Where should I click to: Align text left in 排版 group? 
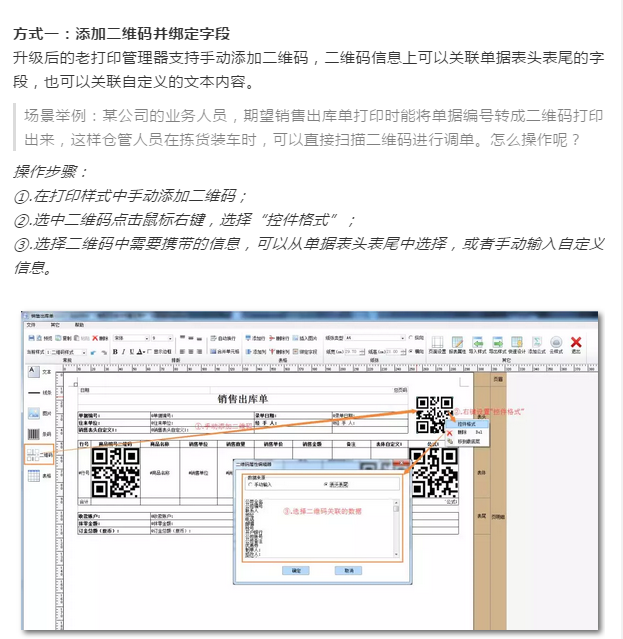click(182, 352)
